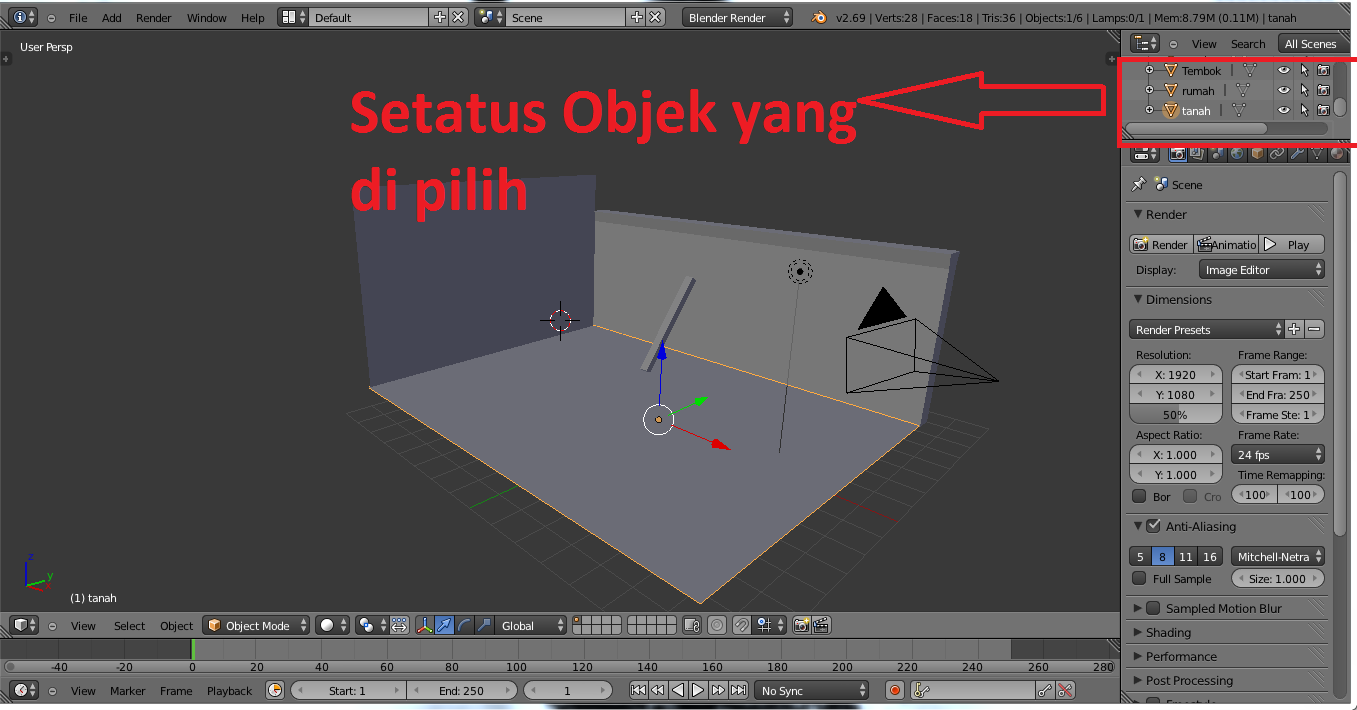This screenshot has height=710, width=1357.
Task: Open the 24 fps frame rate dropdown
Action: pos(1278,454)
